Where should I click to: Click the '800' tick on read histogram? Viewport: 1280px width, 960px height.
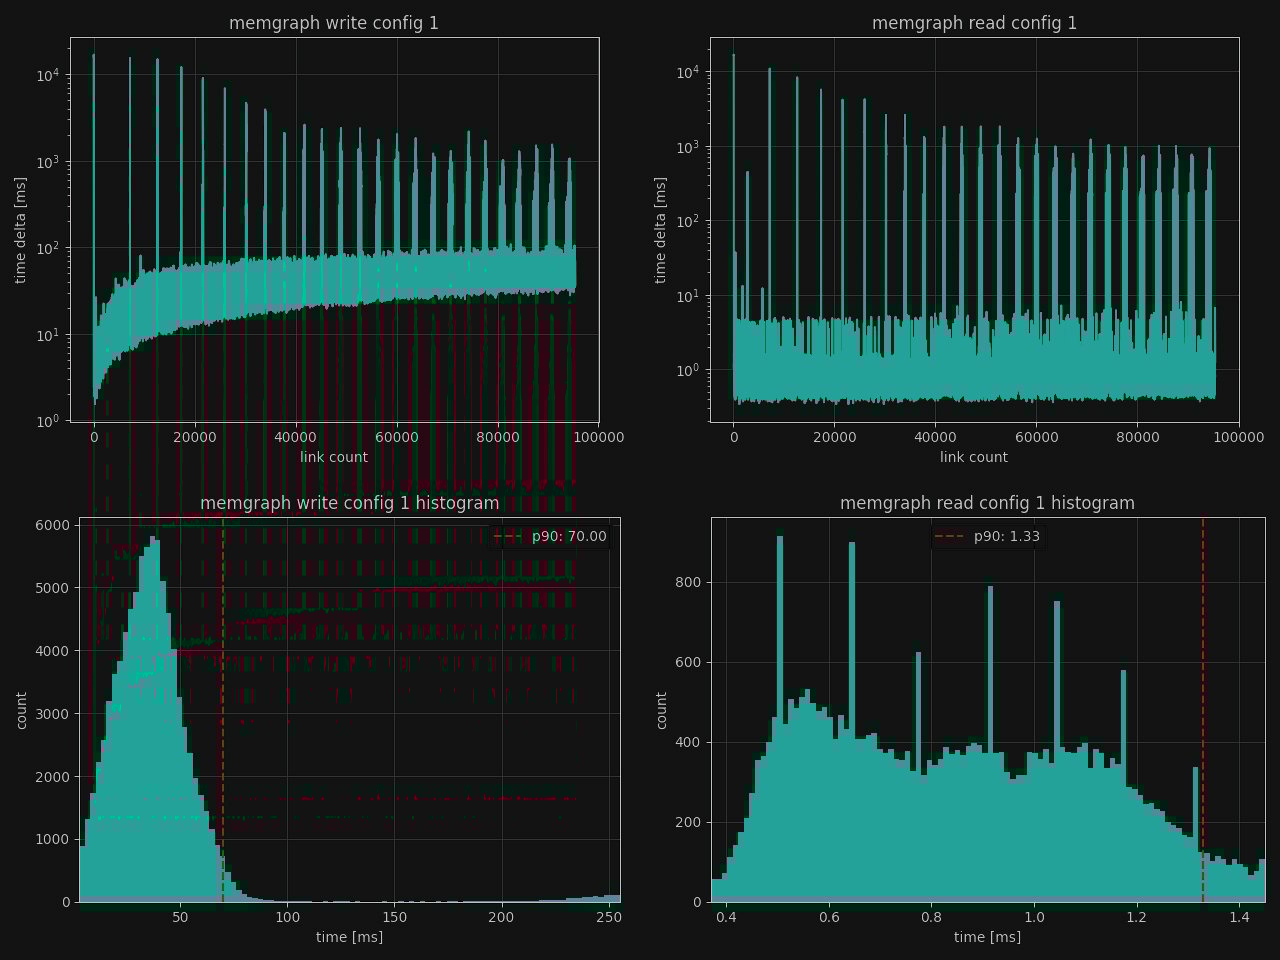690,582
